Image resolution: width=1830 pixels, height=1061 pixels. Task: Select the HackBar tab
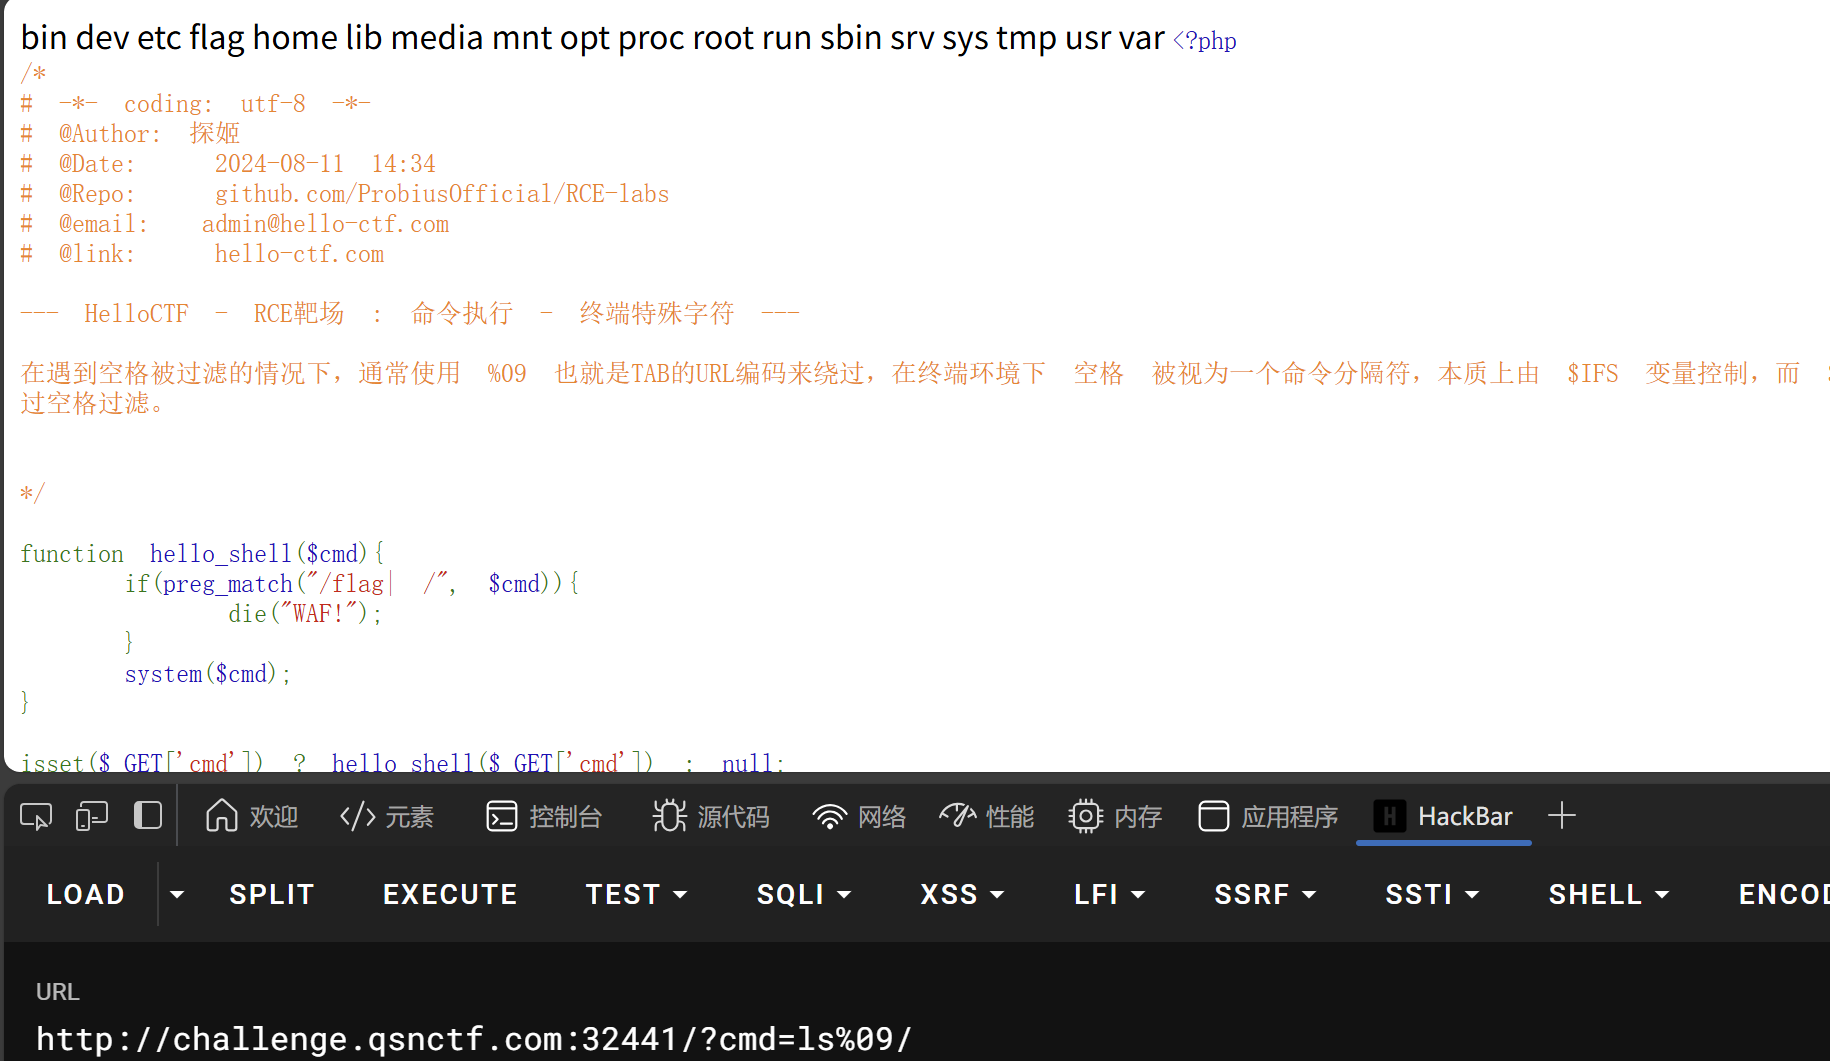(1443, 817)
